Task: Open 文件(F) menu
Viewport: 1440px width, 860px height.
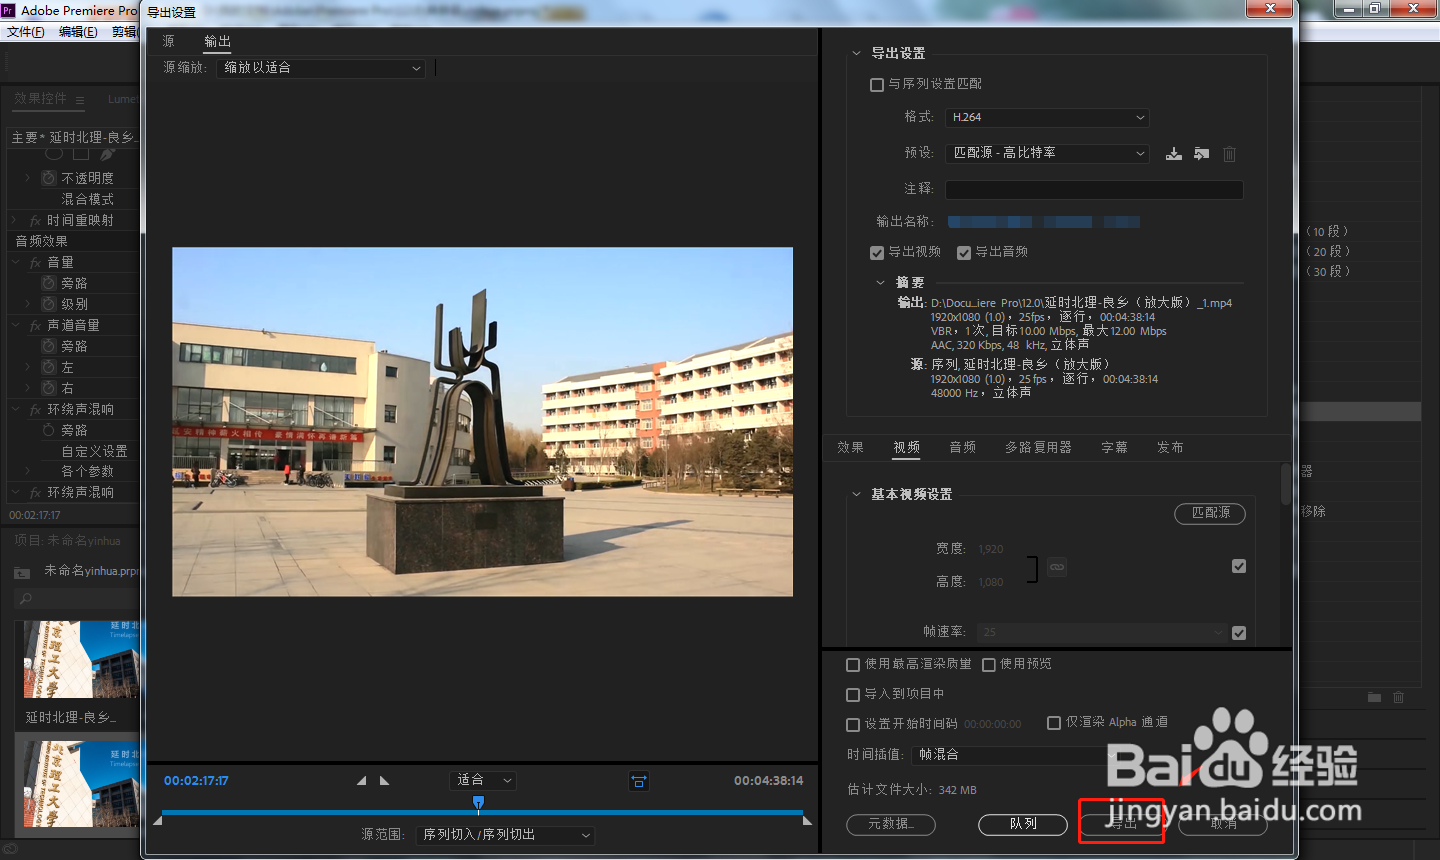Action: coord(25,32)
